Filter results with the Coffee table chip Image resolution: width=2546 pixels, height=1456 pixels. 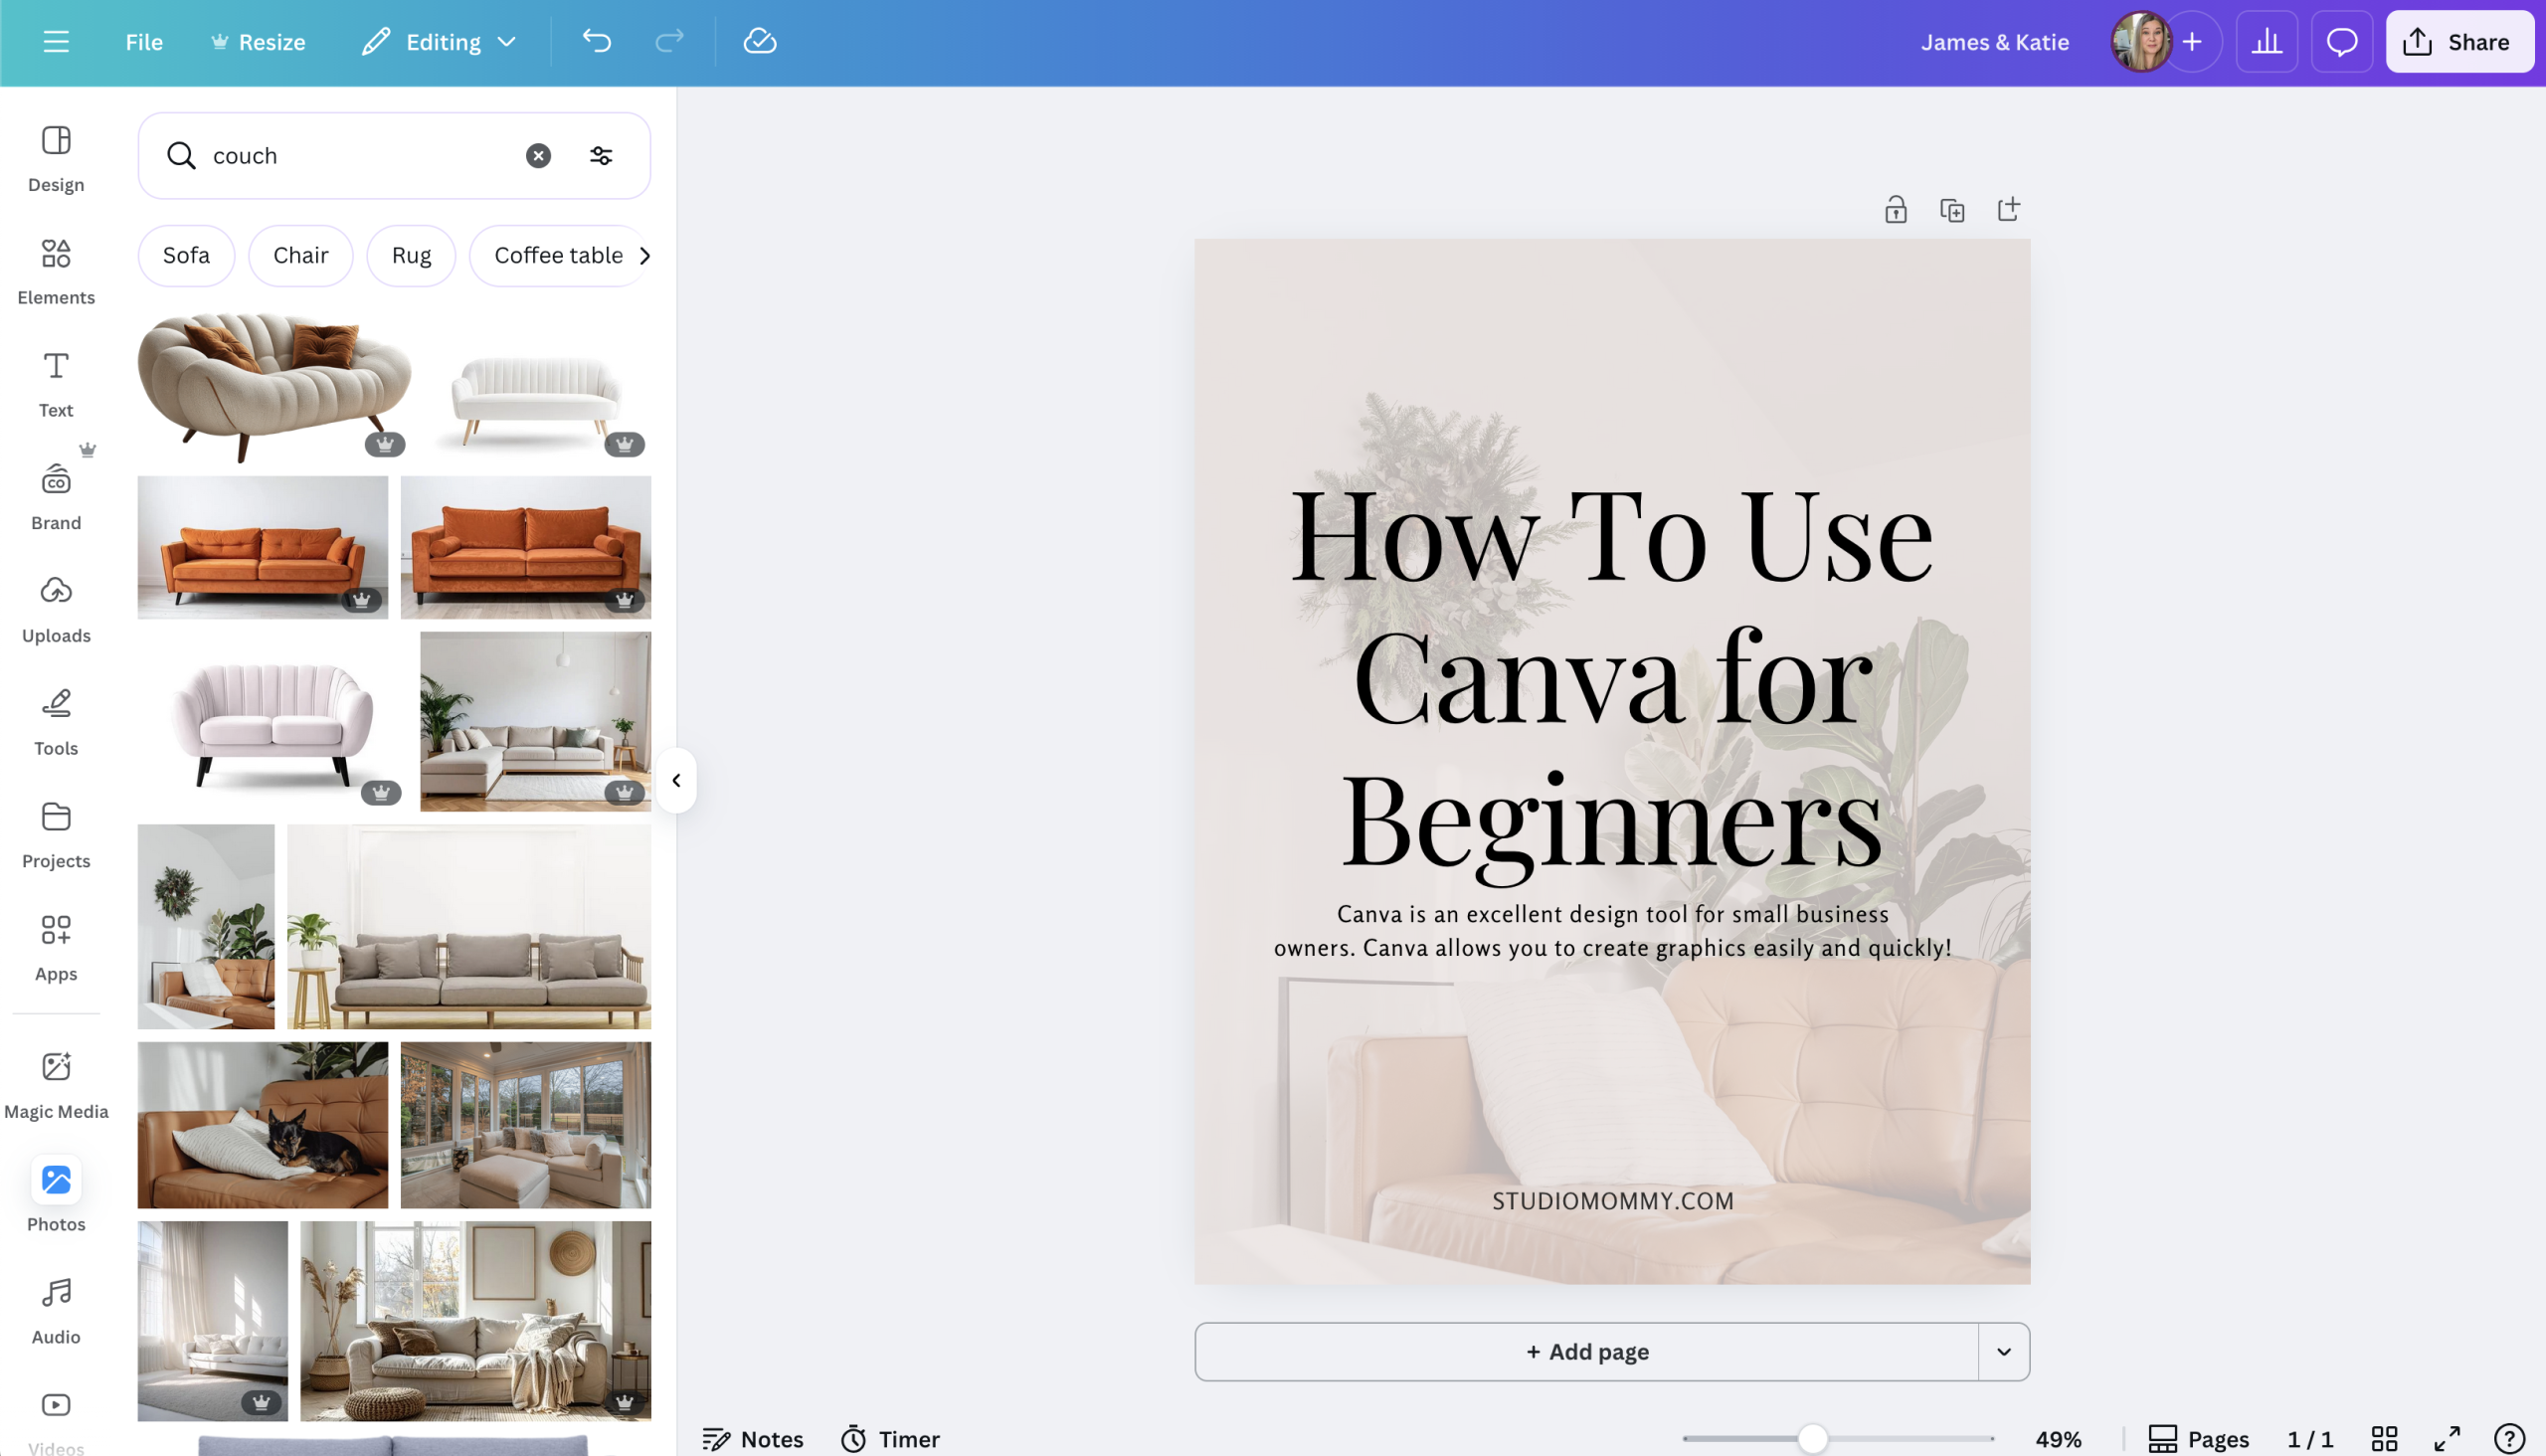[558, 256]
